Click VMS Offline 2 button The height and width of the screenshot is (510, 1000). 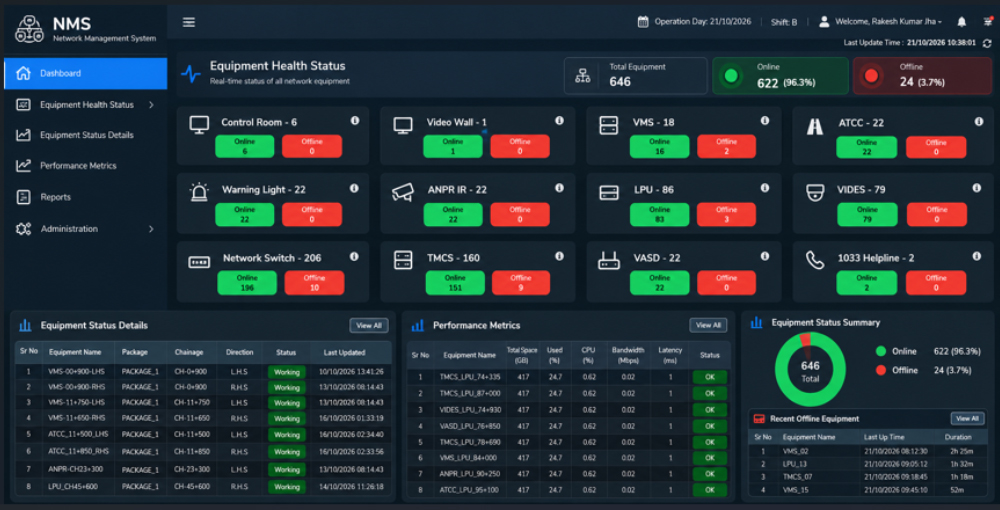coord(726,147)
